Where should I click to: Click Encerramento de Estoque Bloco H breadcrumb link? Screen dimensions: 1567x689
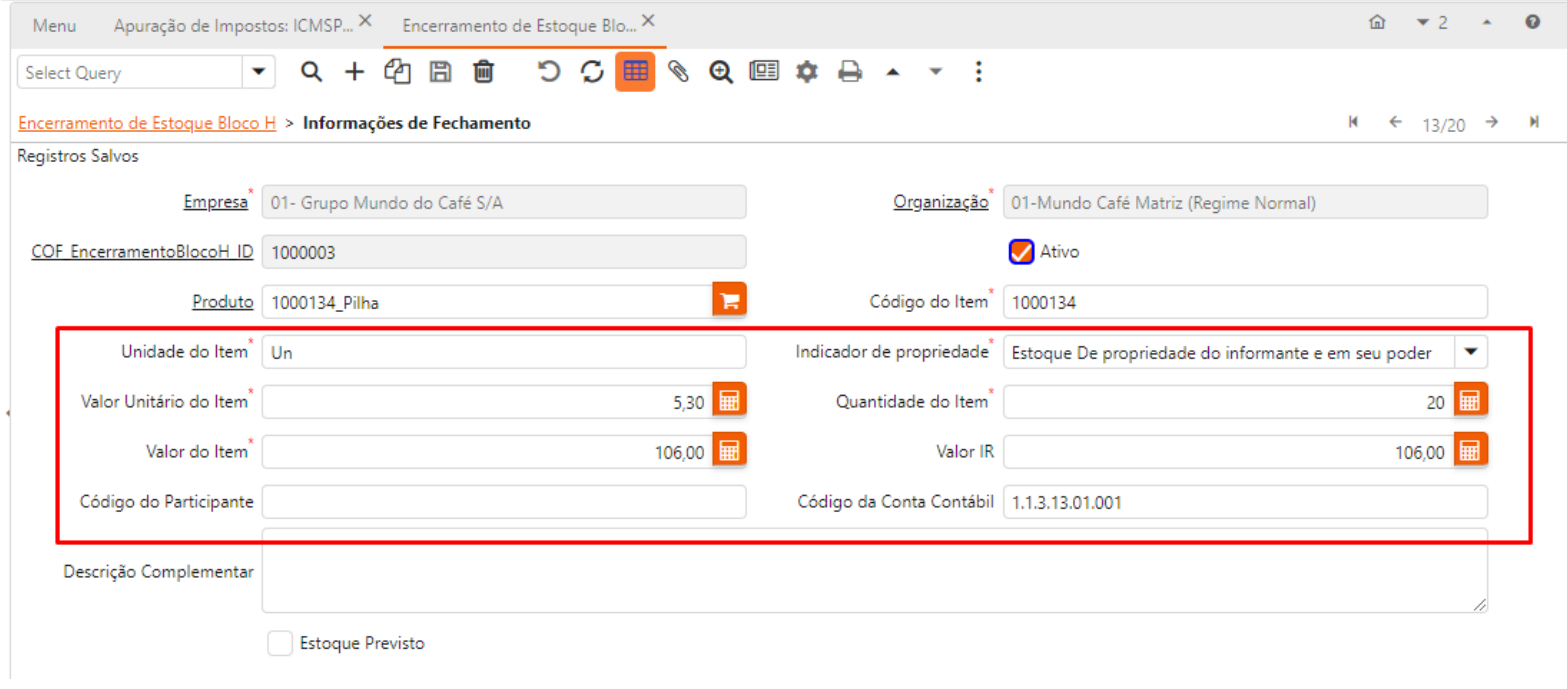147,123
